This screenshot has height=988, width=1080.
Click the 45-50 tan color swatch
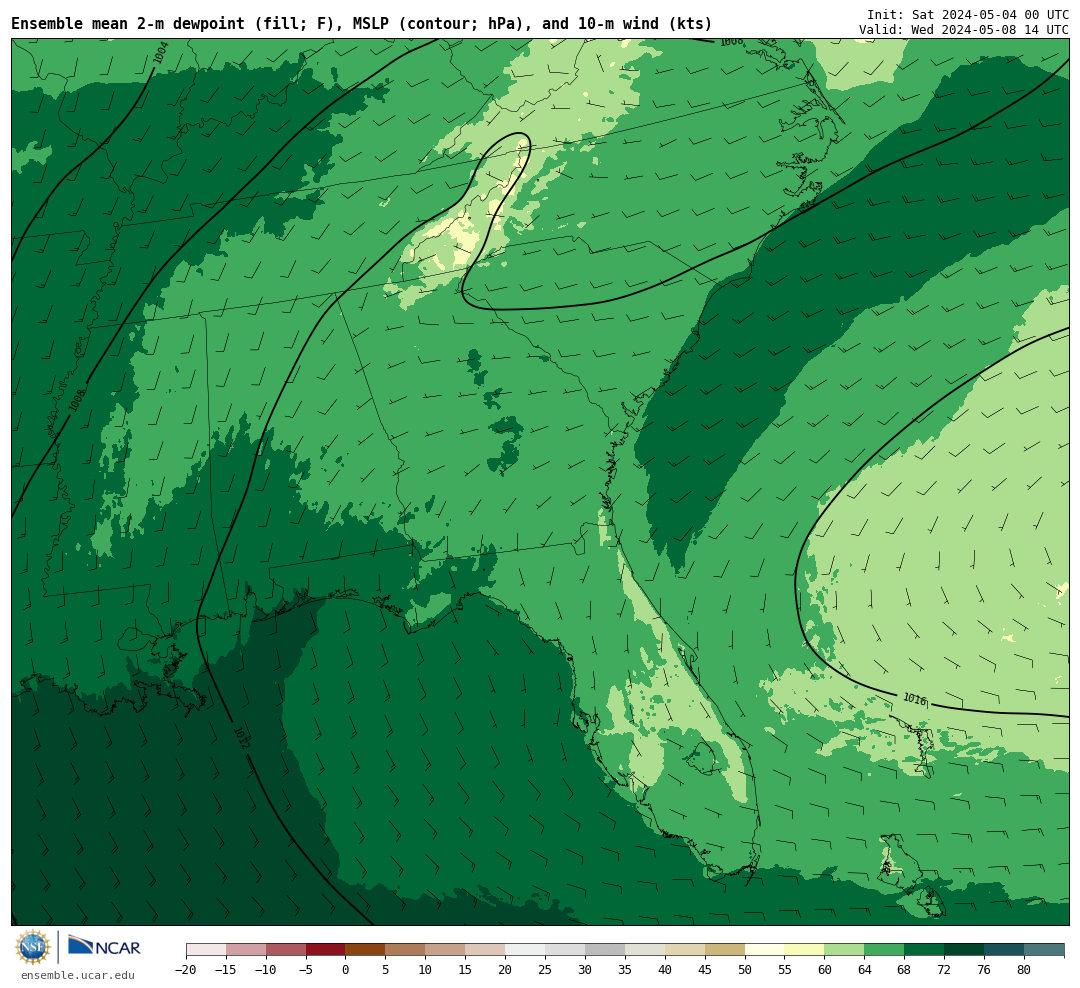725,950
